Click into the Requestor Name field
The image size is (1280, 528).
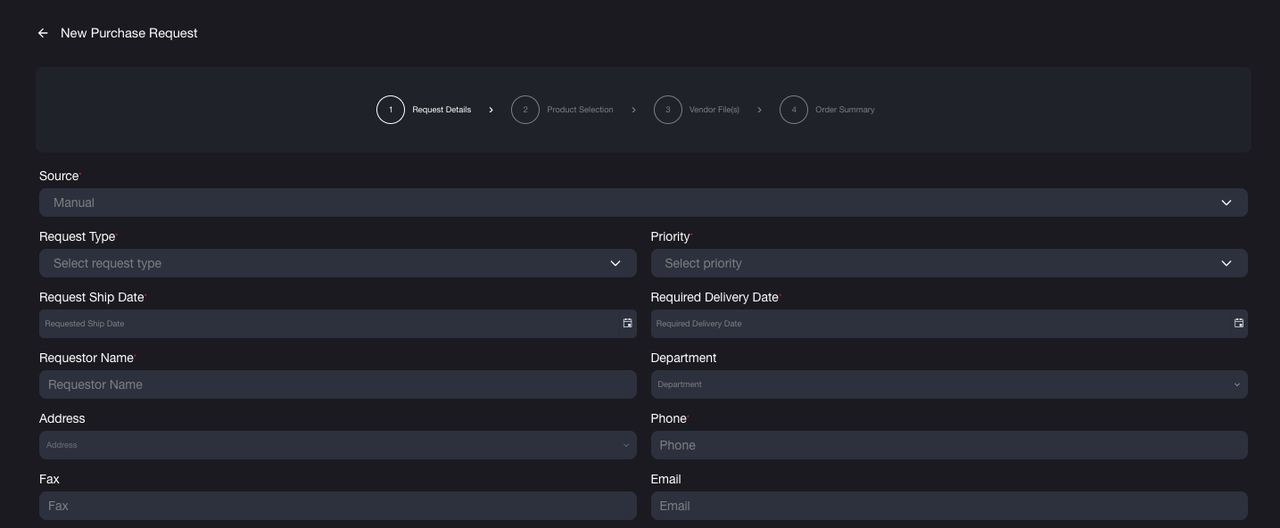[x=337, y=385]
